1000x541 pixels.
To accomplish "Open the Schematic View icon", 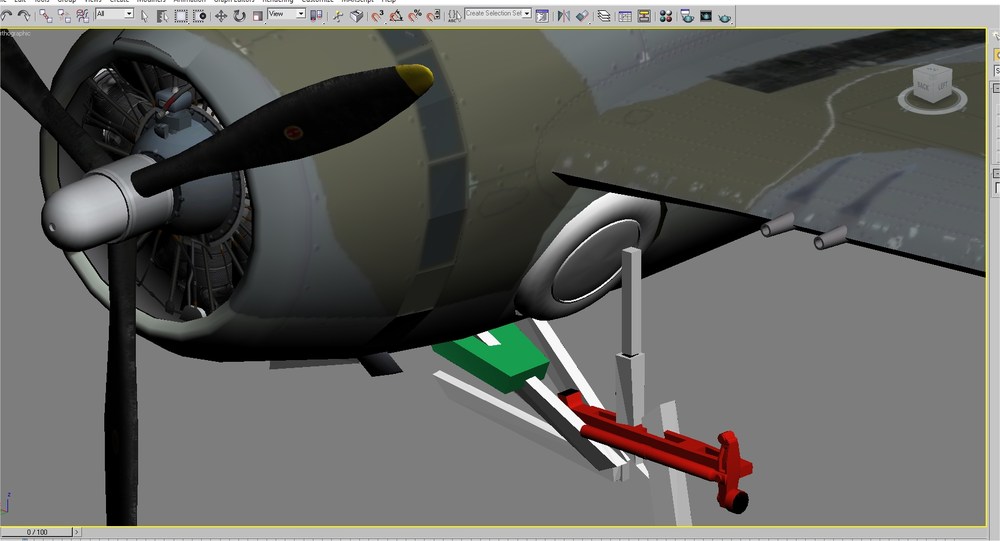I will coord(644,16).
